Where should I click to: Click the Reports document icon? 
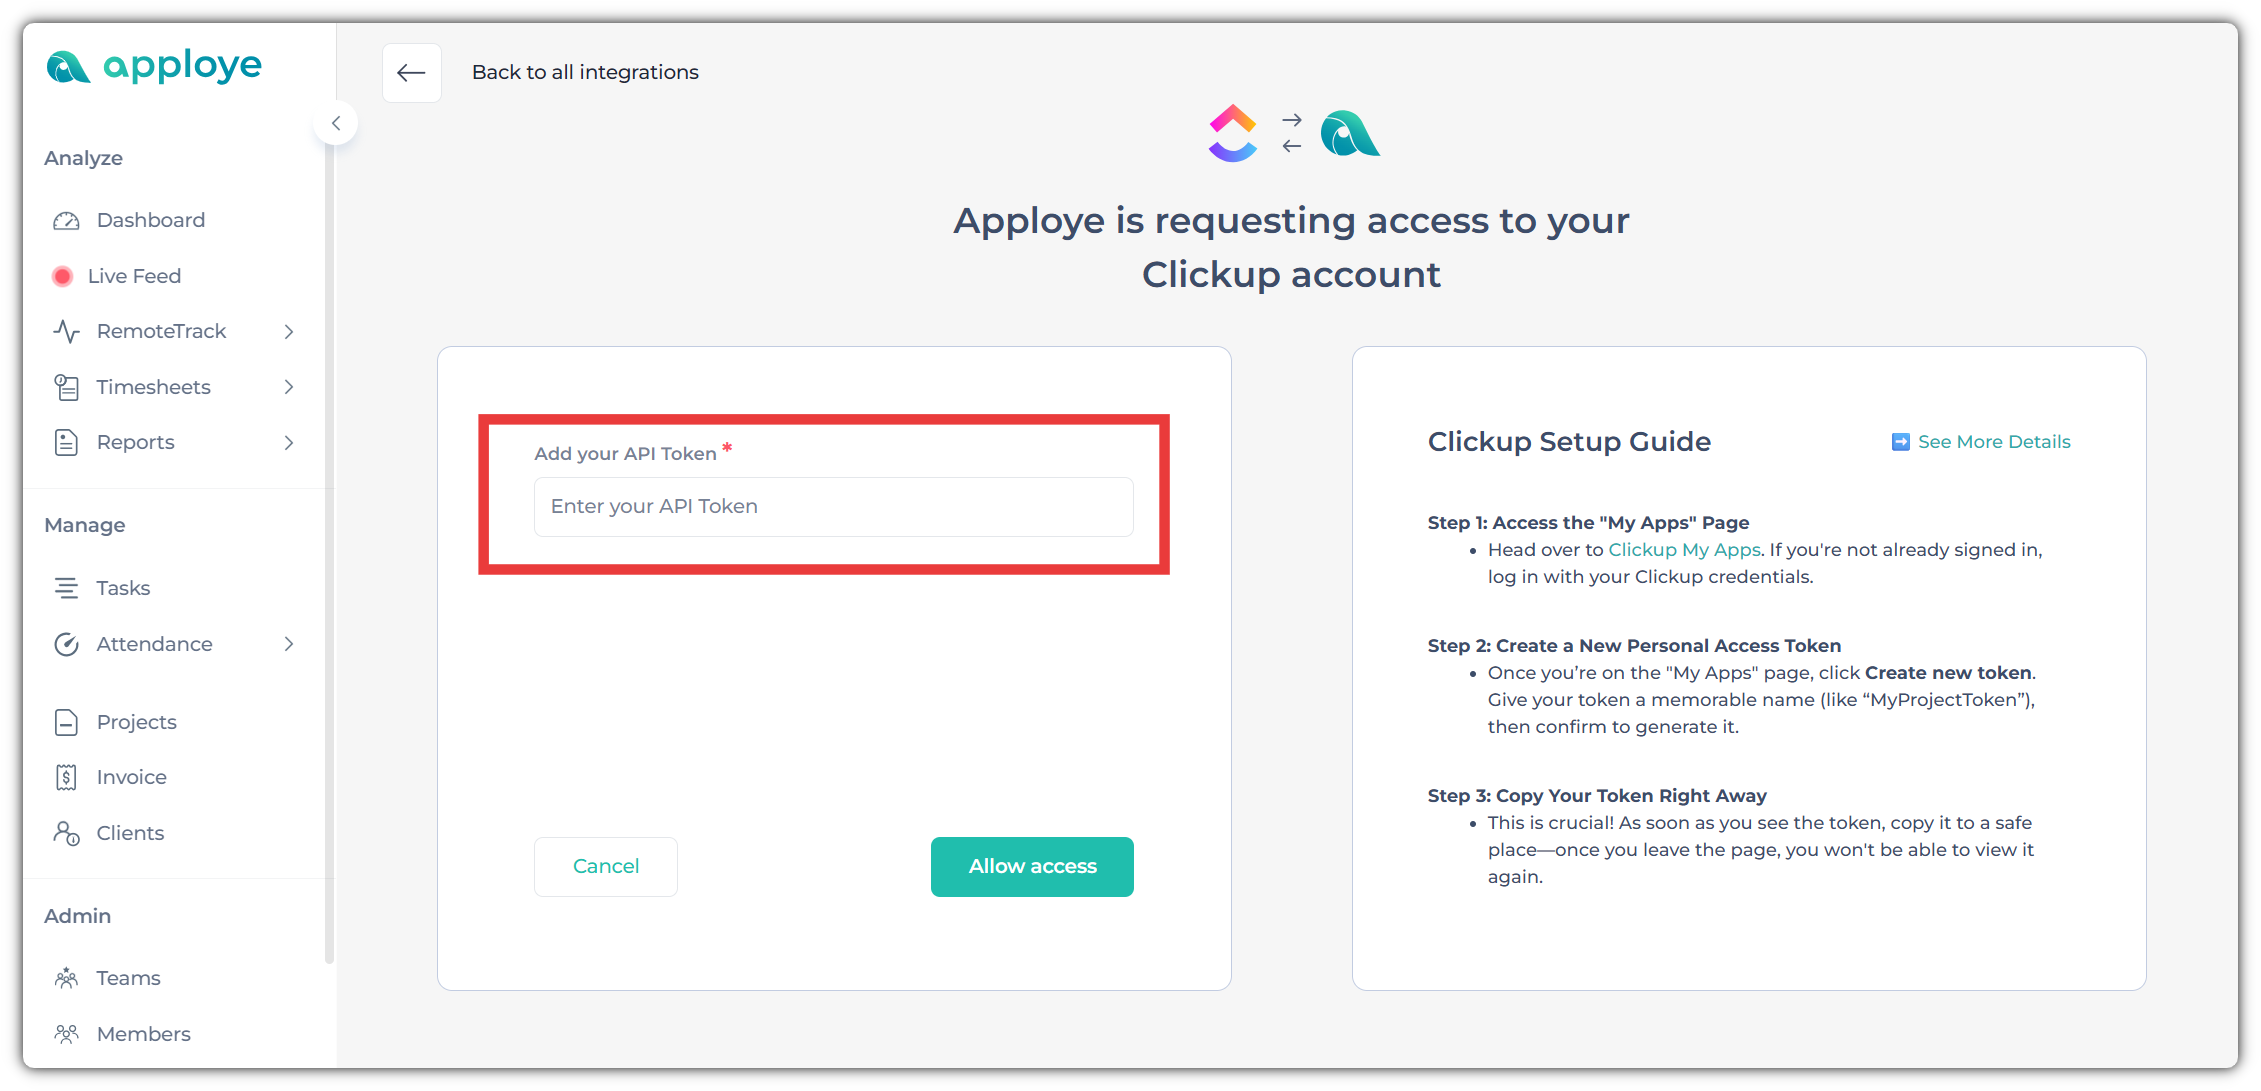(x=66, y=442)
